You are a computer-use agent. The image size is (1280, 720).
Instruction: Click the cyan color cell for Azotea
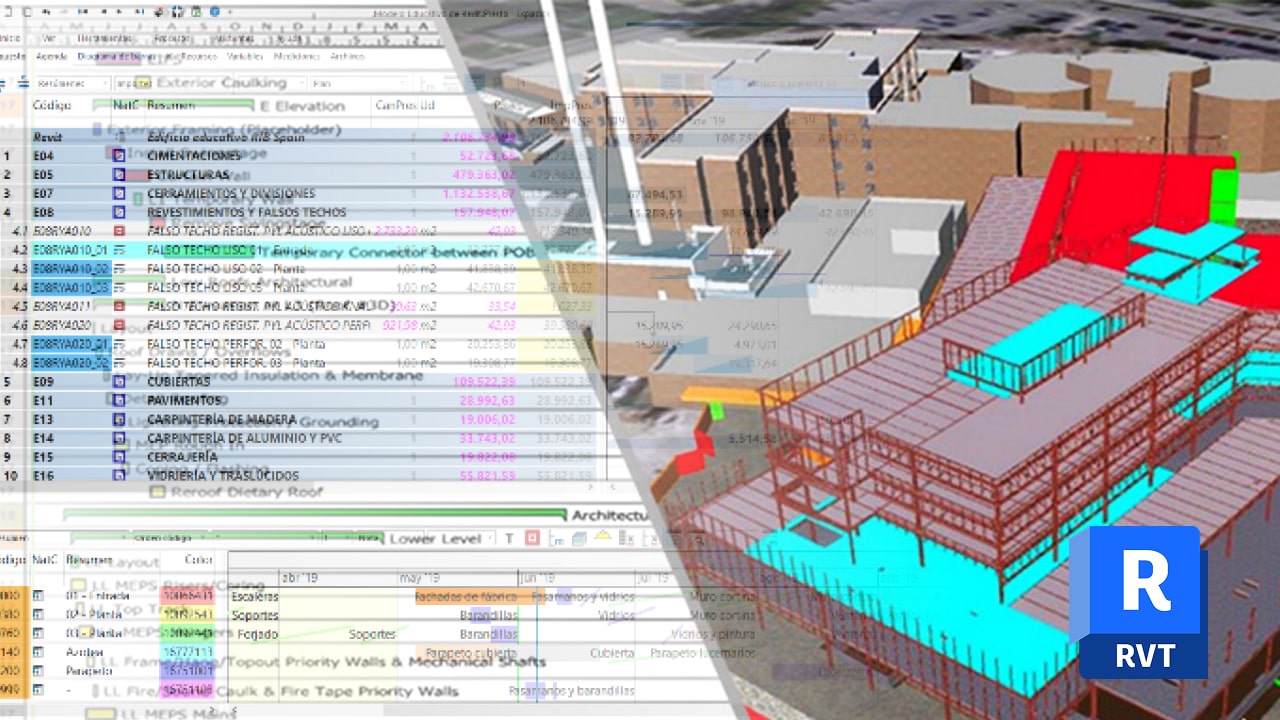[187, 652]
